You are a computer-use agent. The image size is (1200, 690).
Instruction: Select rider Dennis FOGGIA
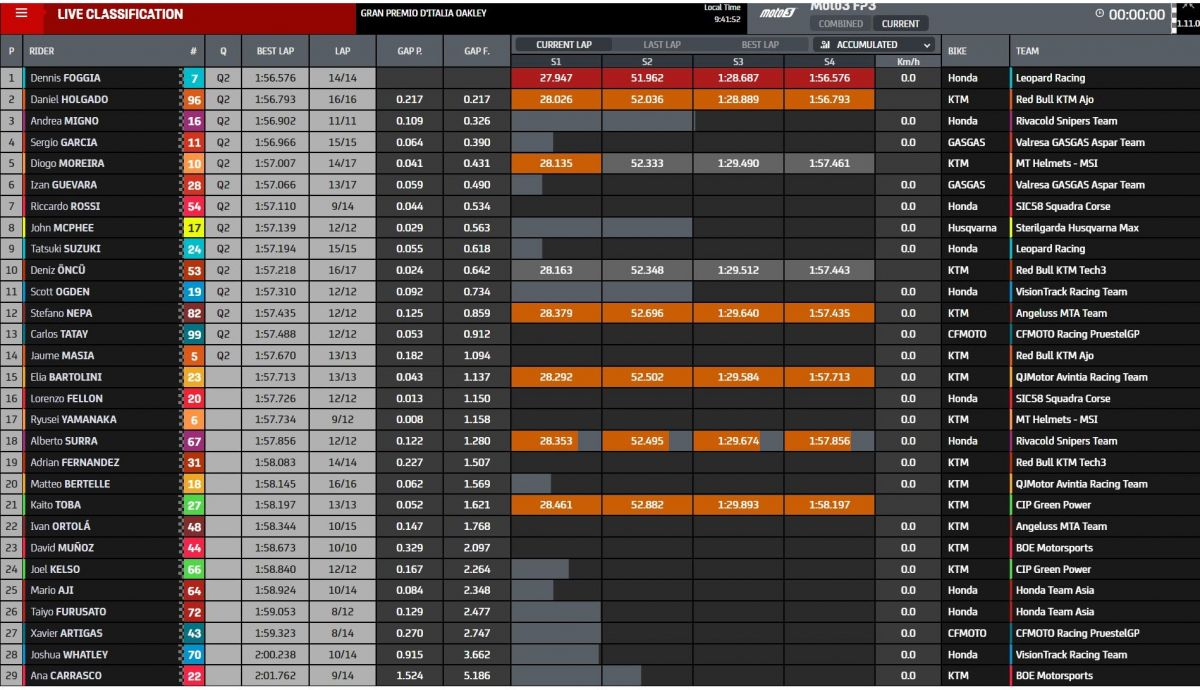[x=65, y=78]
